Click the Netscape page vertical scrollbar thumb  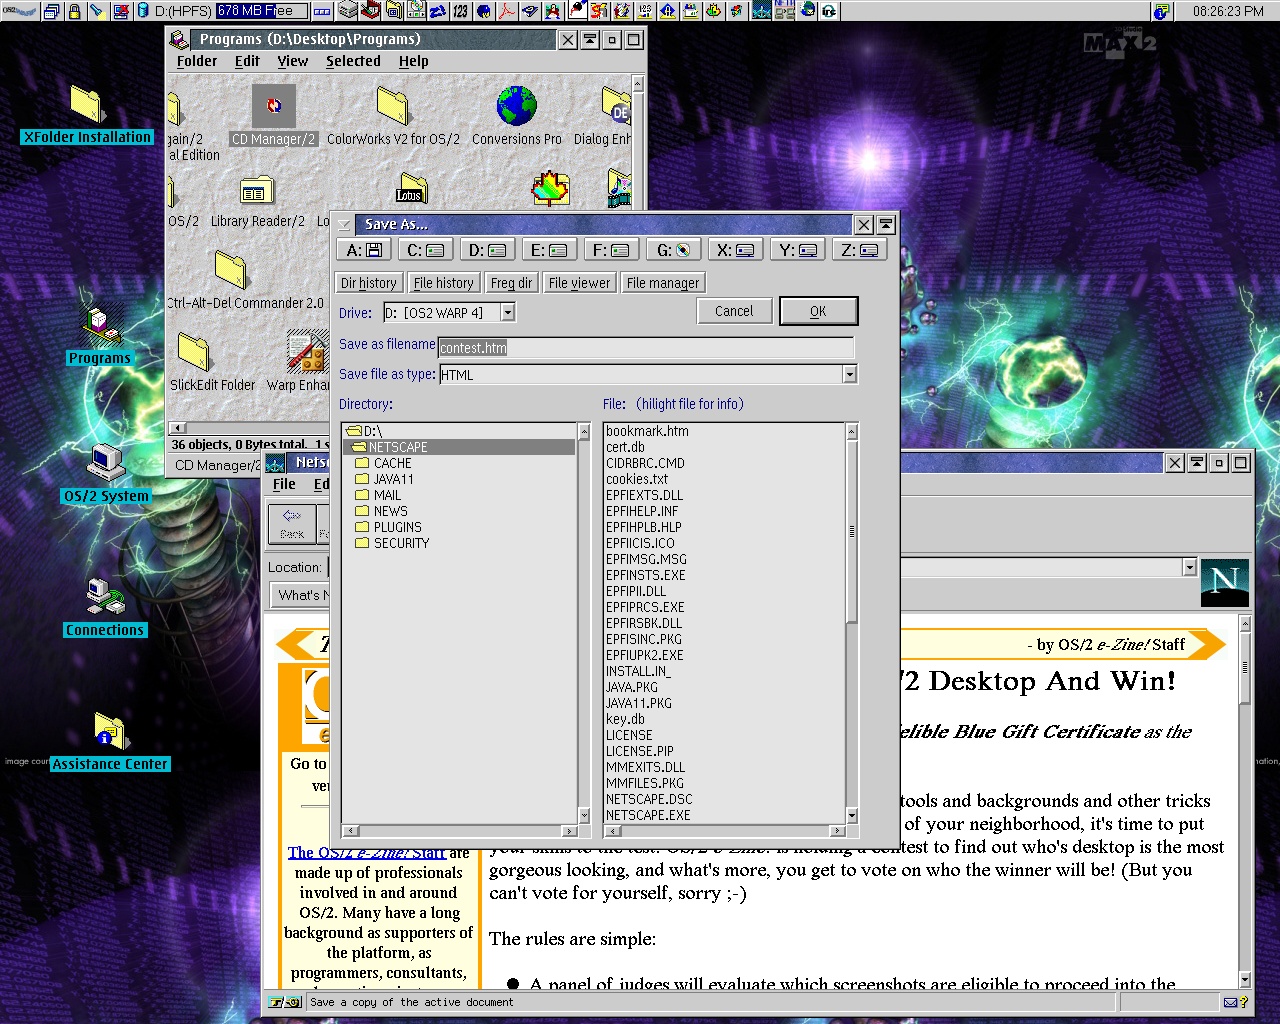[1245, 667]
